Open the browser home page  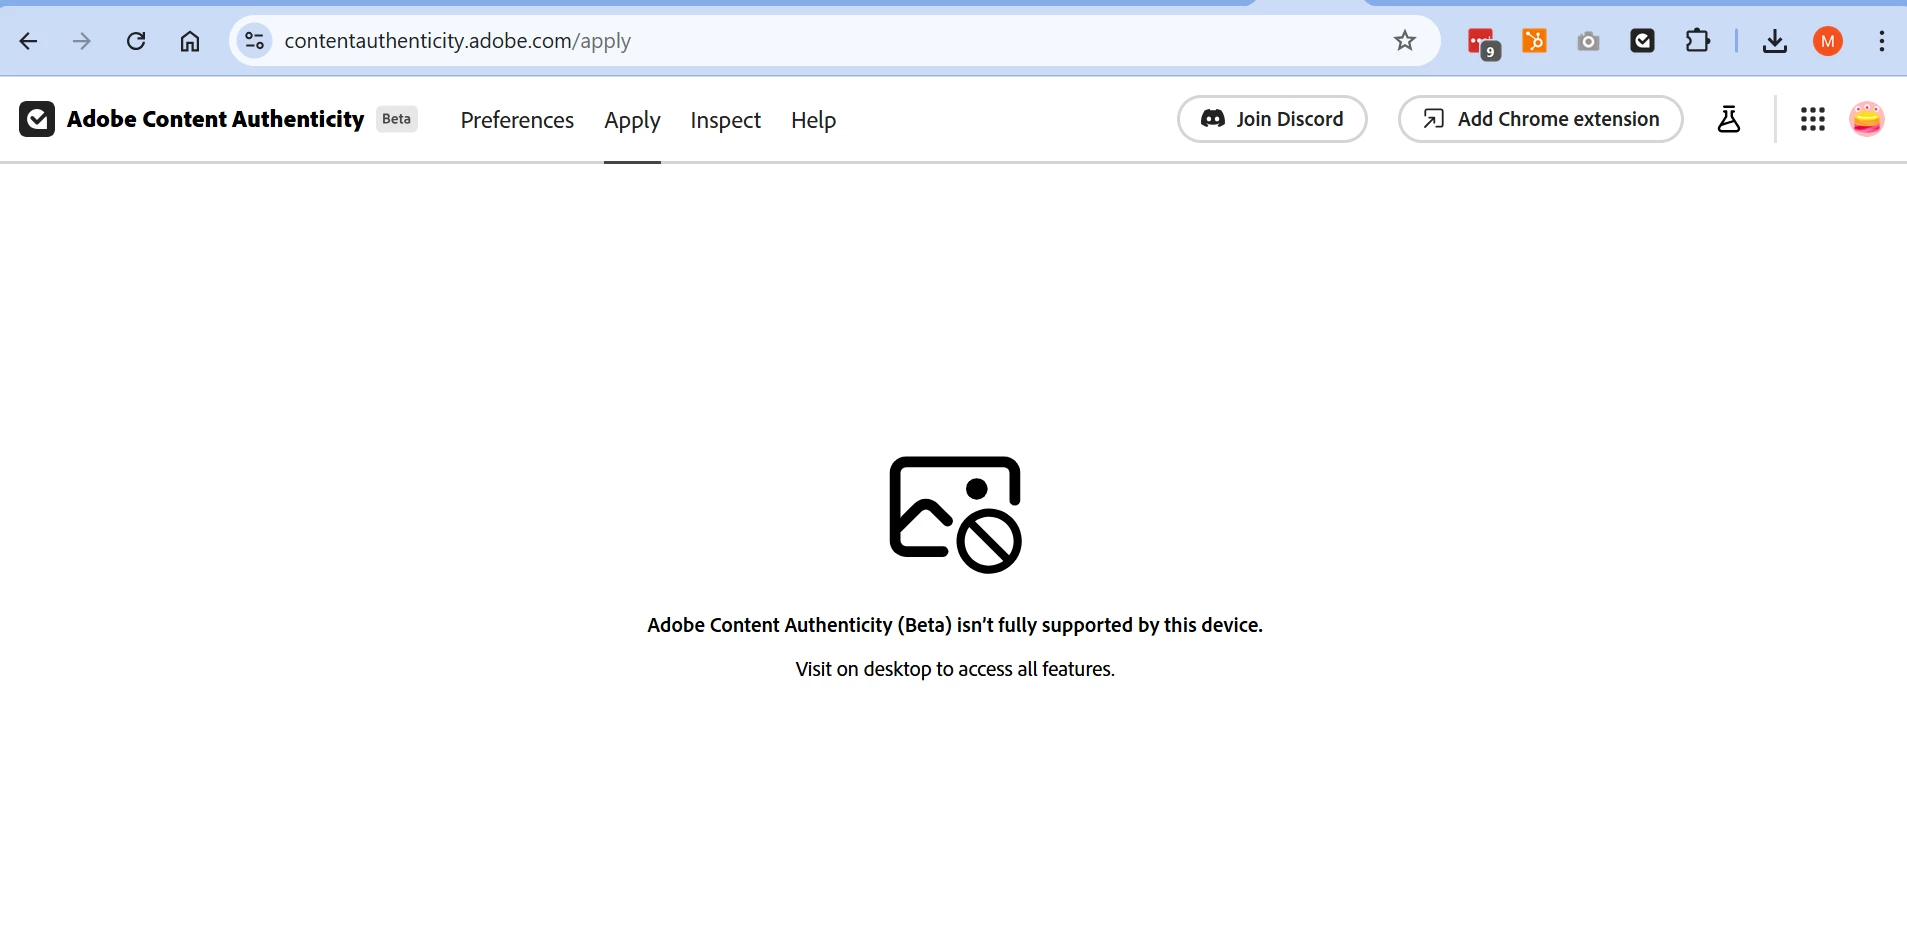click(190, 41)
